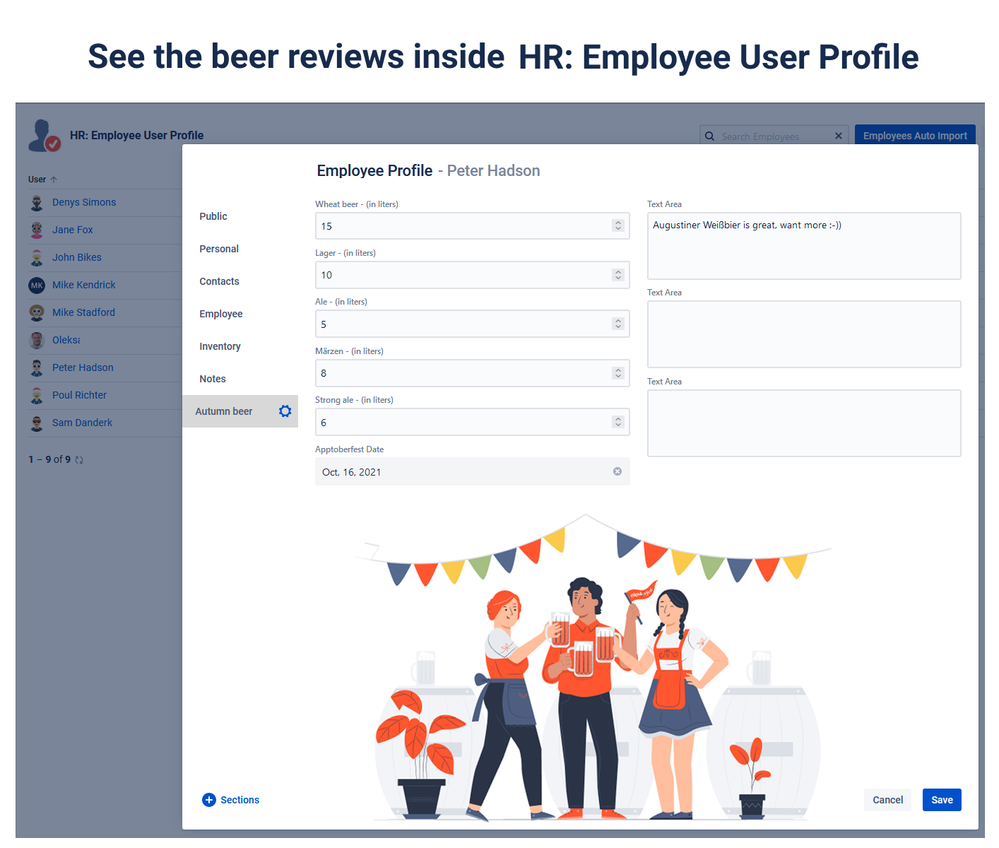Image resolution: width=999 pixels, height=848 pixels.
Task: Clear the Apptoberfest Date value
Action: (x=617, y=471)
